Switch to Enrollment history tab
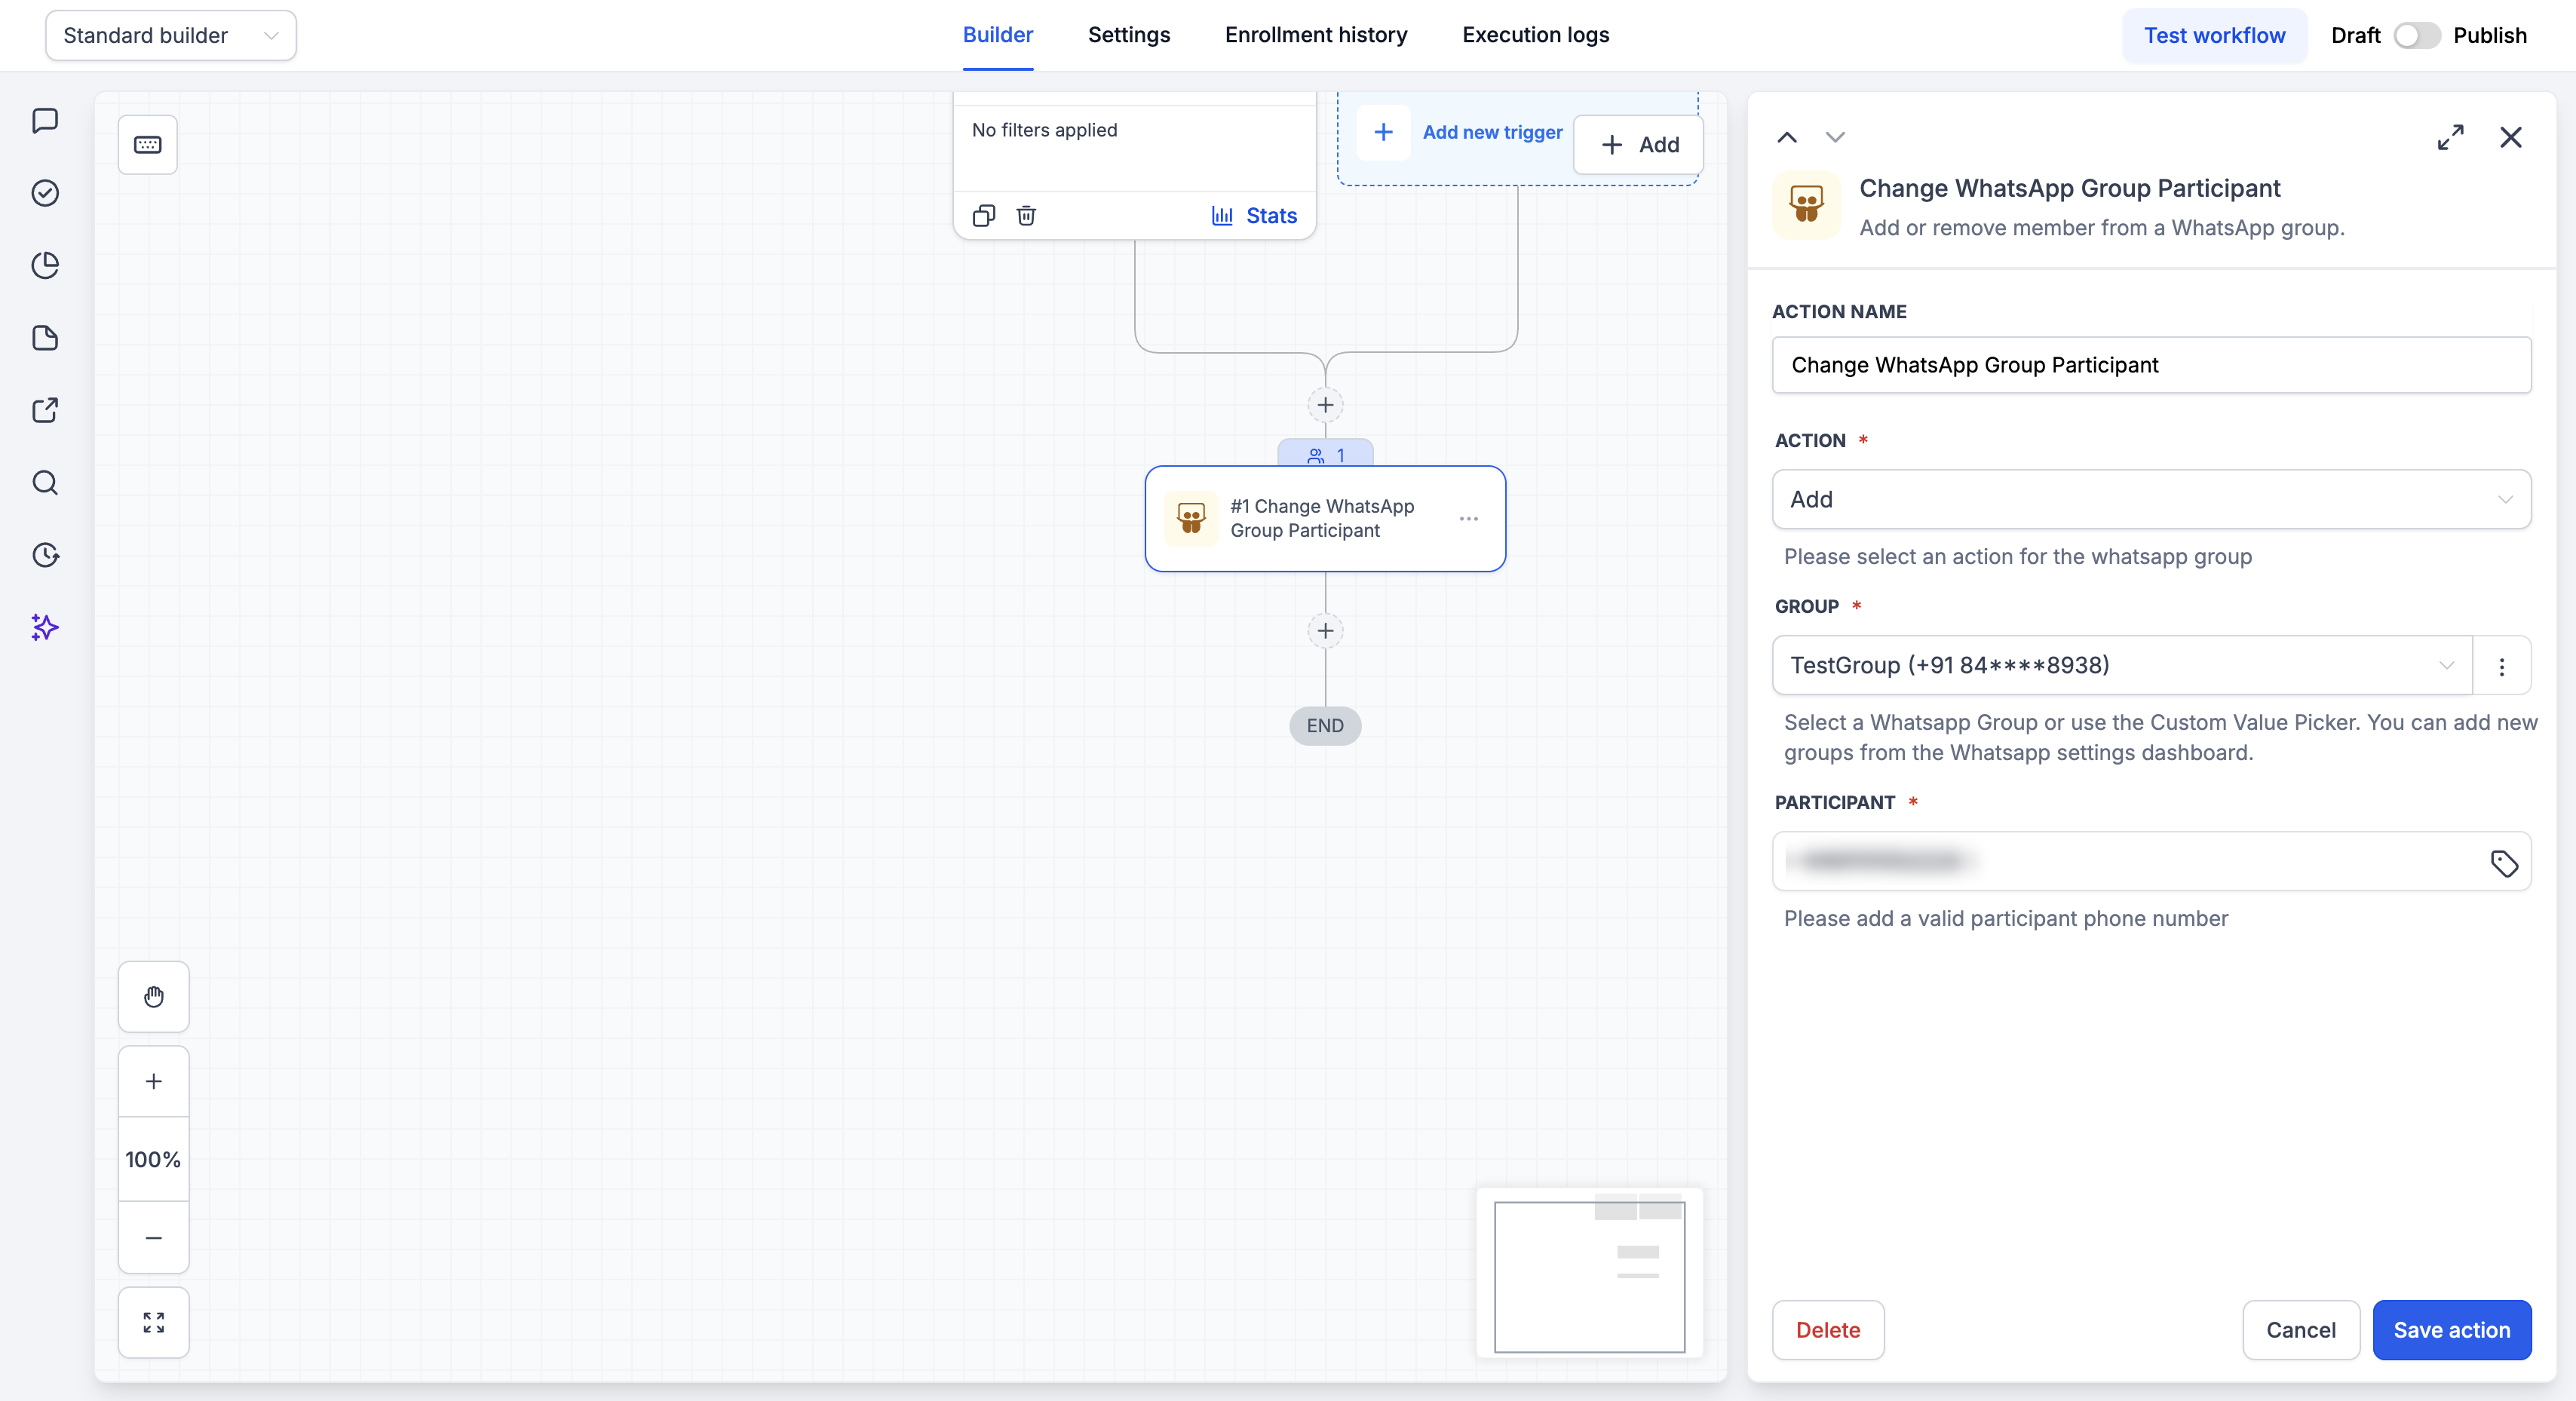Viewport: 2576px width, 1401px height. coord(1316,35)
